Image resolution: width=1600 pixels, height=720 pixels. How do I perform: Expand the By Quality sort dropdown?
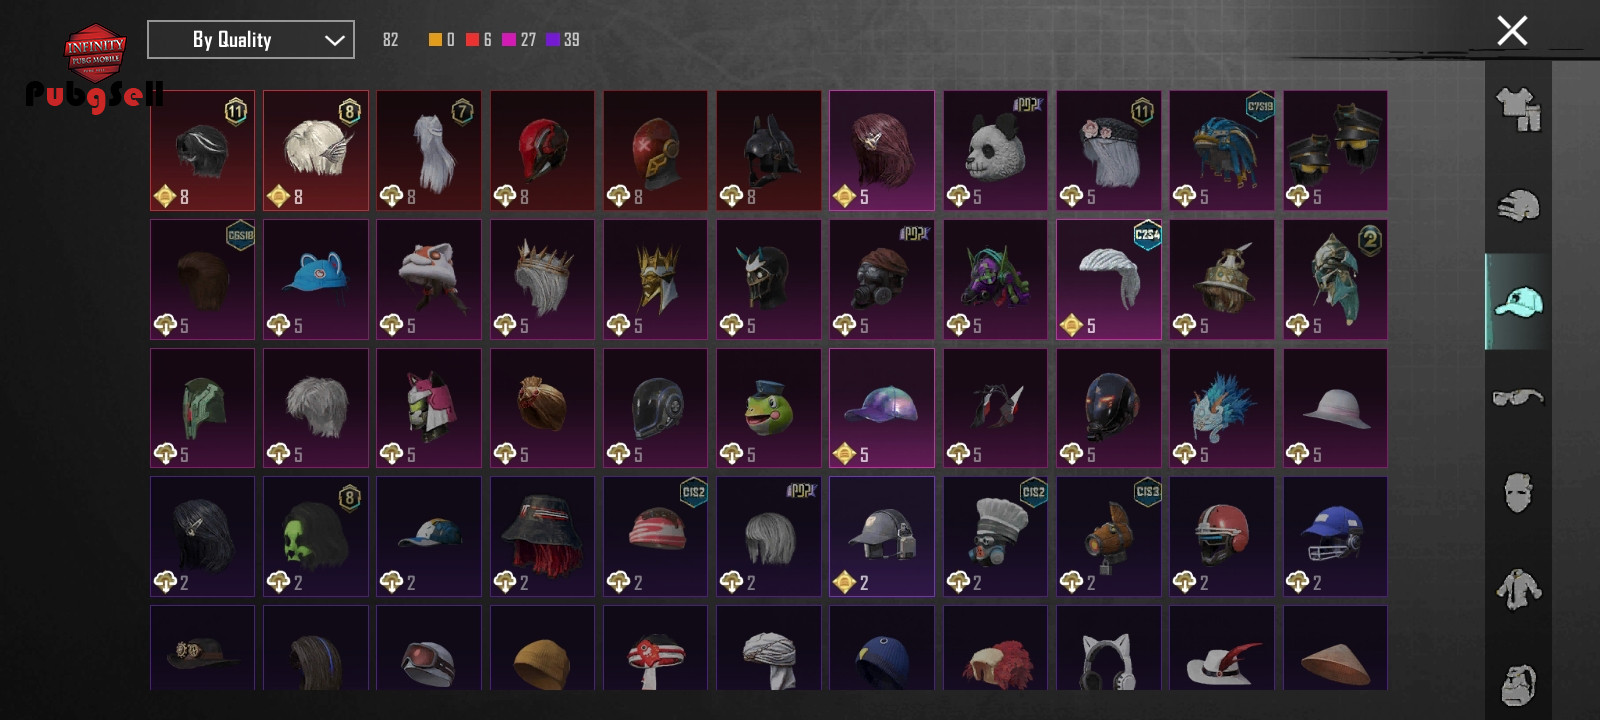[251, 40]
